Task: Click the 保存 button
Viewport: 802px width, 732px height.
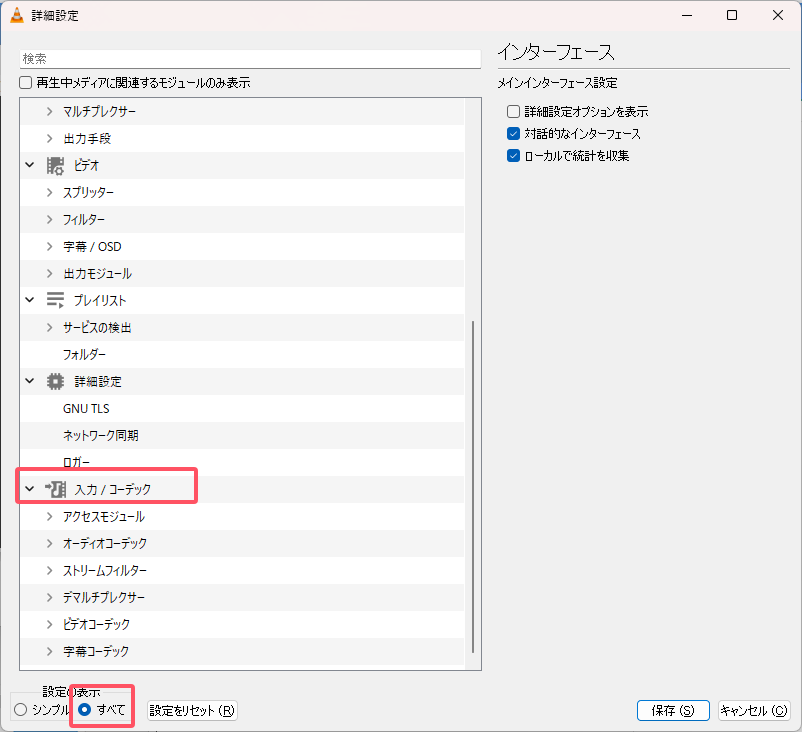Action: tap(673, 710)
